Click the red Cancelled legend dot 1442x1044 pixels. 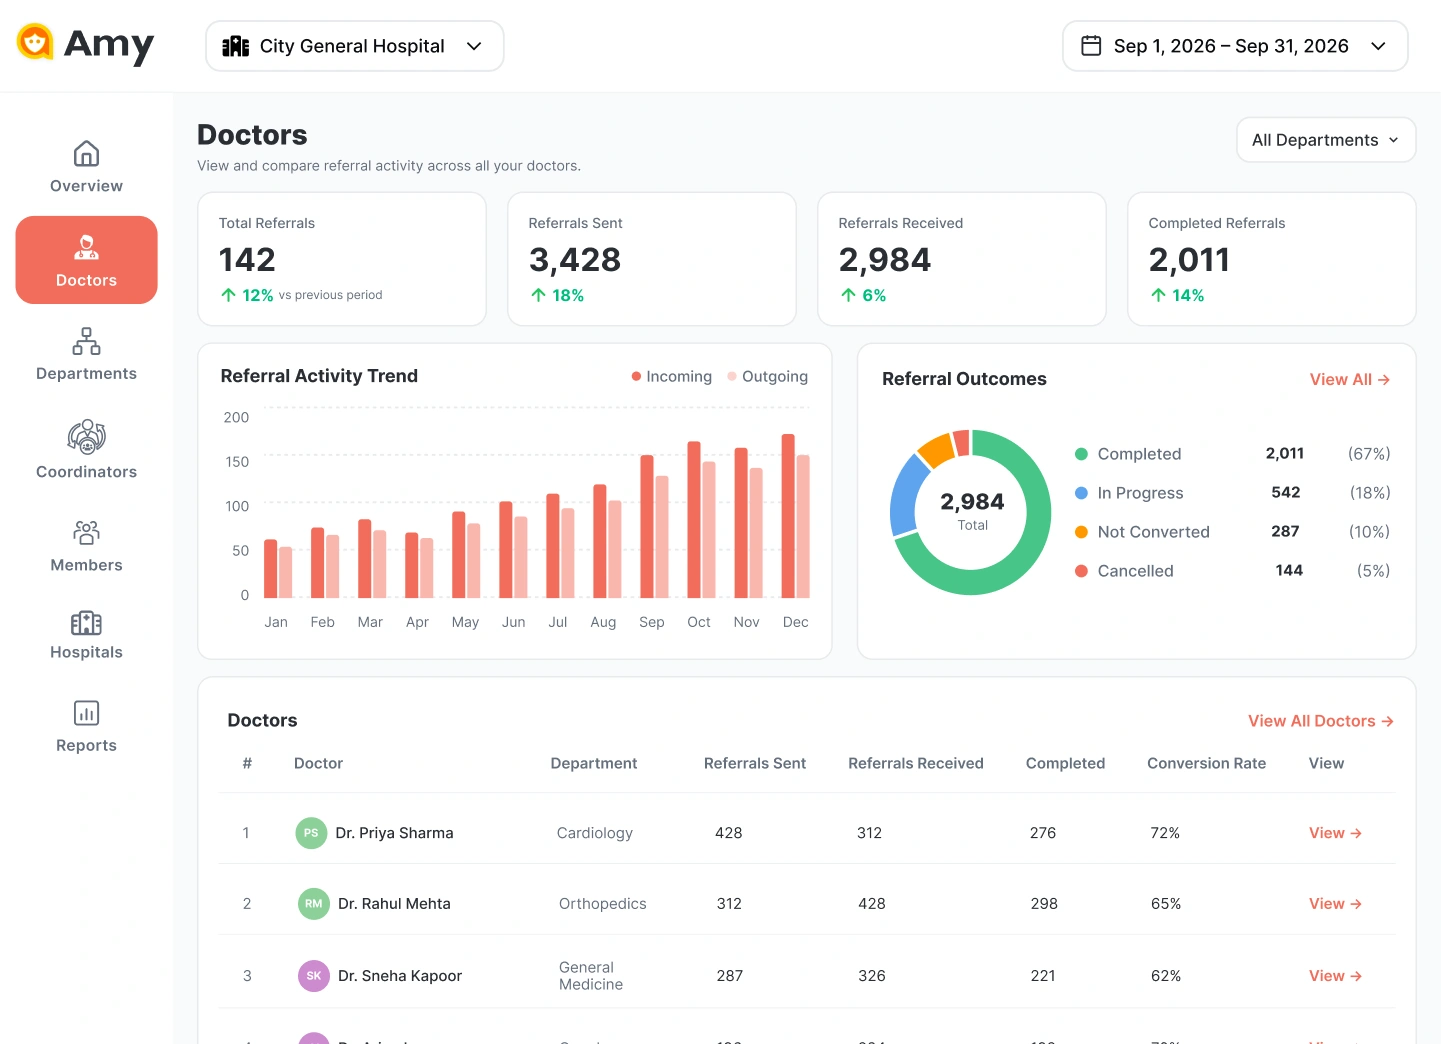pyautogui.click(x=1081, y=571)
